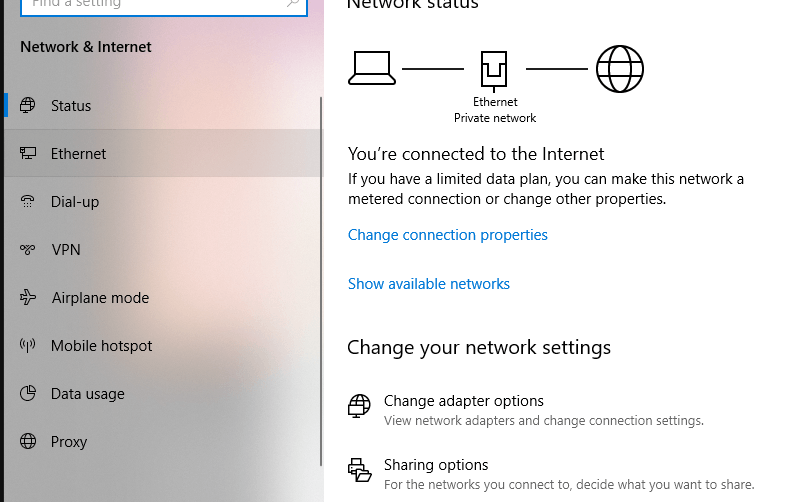Screen dimensions: 795x502
Task: Click the Ethernet monitor icon in sidebar
Action: tap(28, 153)
